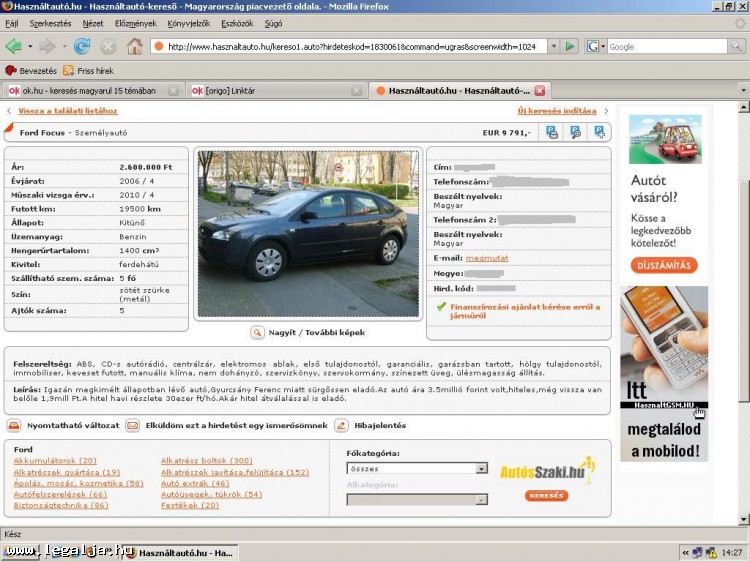The width and height of the screenshot is (750, 562).
Task: Click the printer icon for Nyomtatható változat
Action: pyautogui.click(x=14, y=425)
